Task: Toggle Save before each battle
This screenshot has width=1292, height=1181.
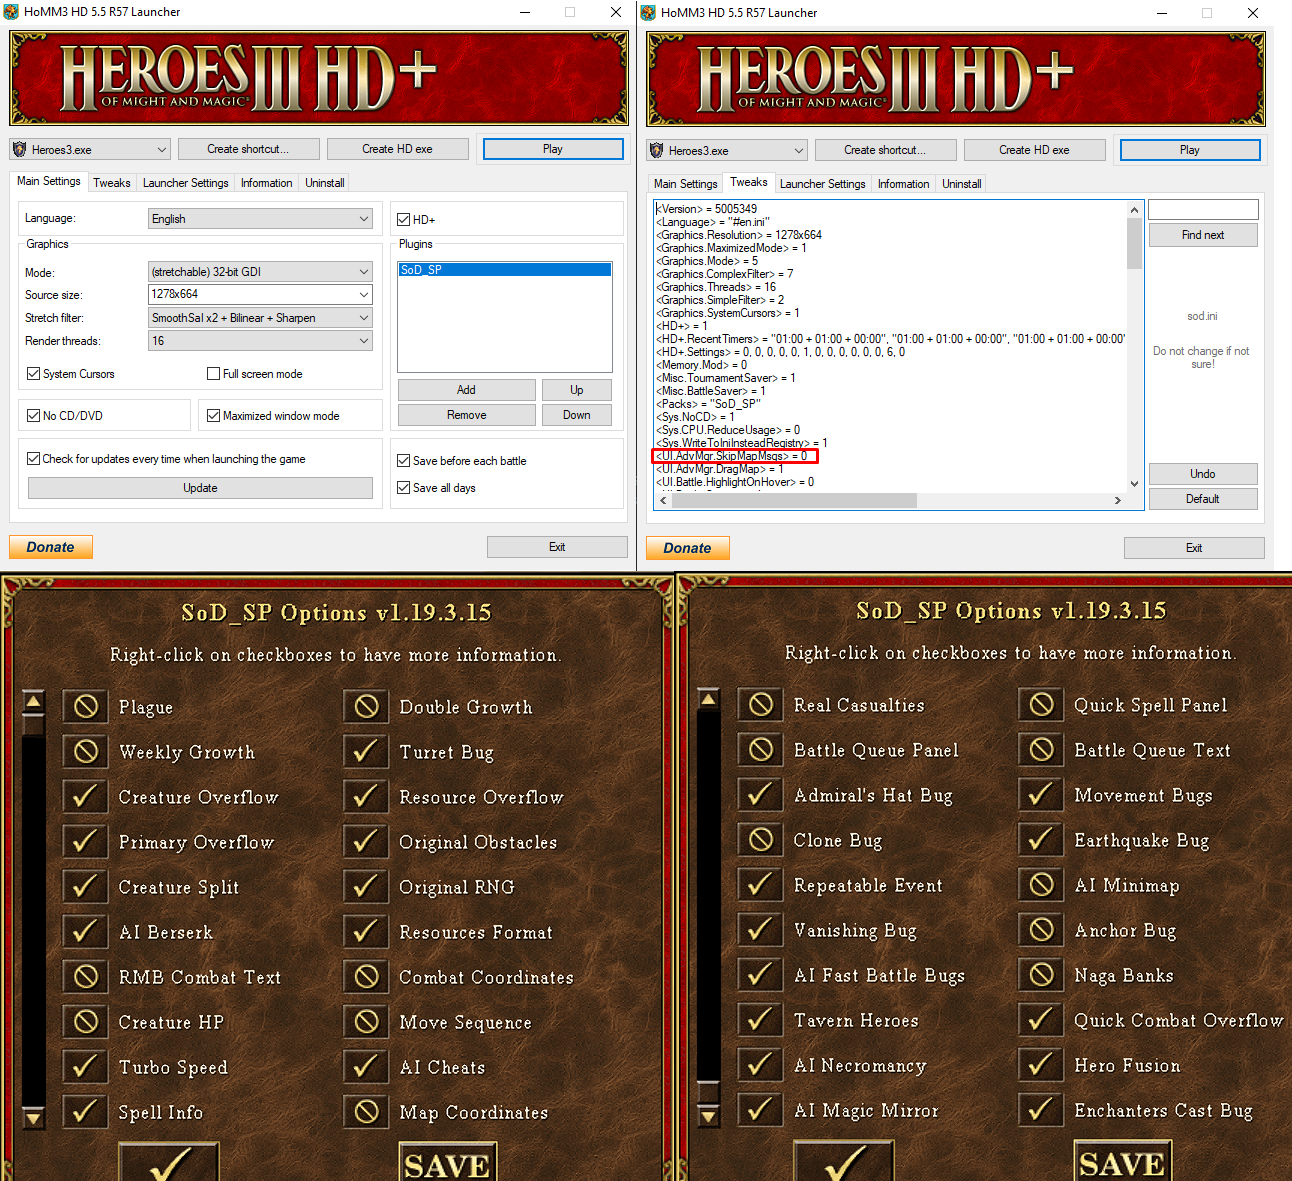Action: coord(404,461)
